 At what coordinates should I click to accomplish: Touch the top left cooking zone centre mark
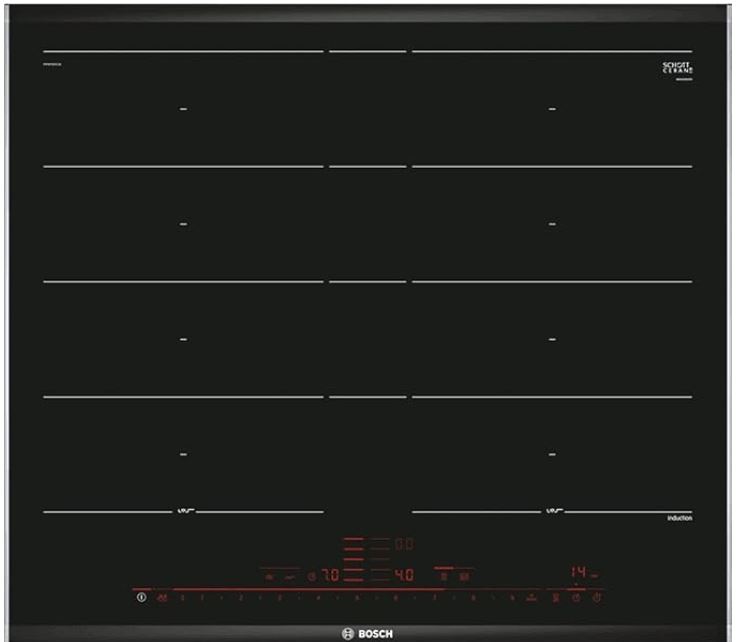click(184, 109)
